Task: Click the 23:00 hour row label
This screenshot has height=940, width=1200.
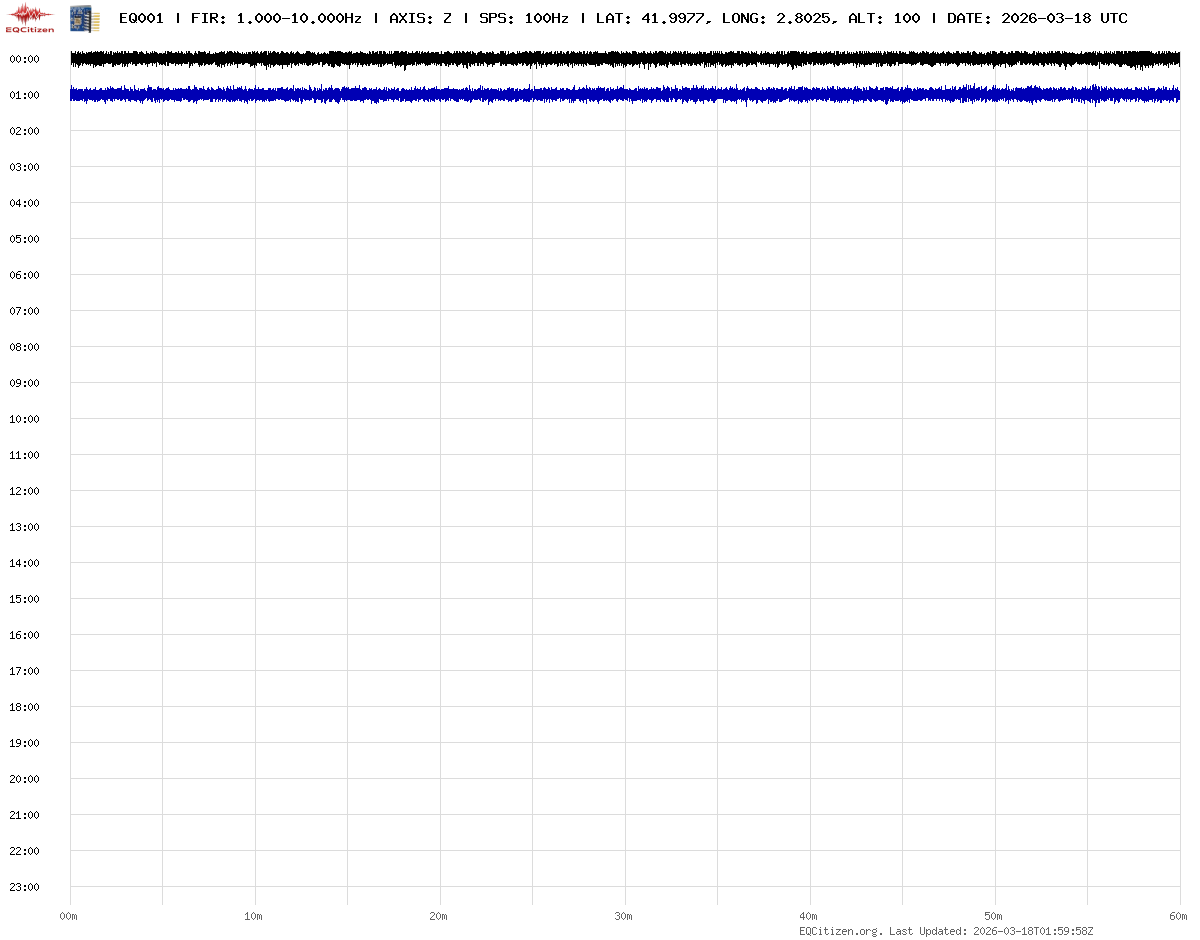Action: click(24, 887)
